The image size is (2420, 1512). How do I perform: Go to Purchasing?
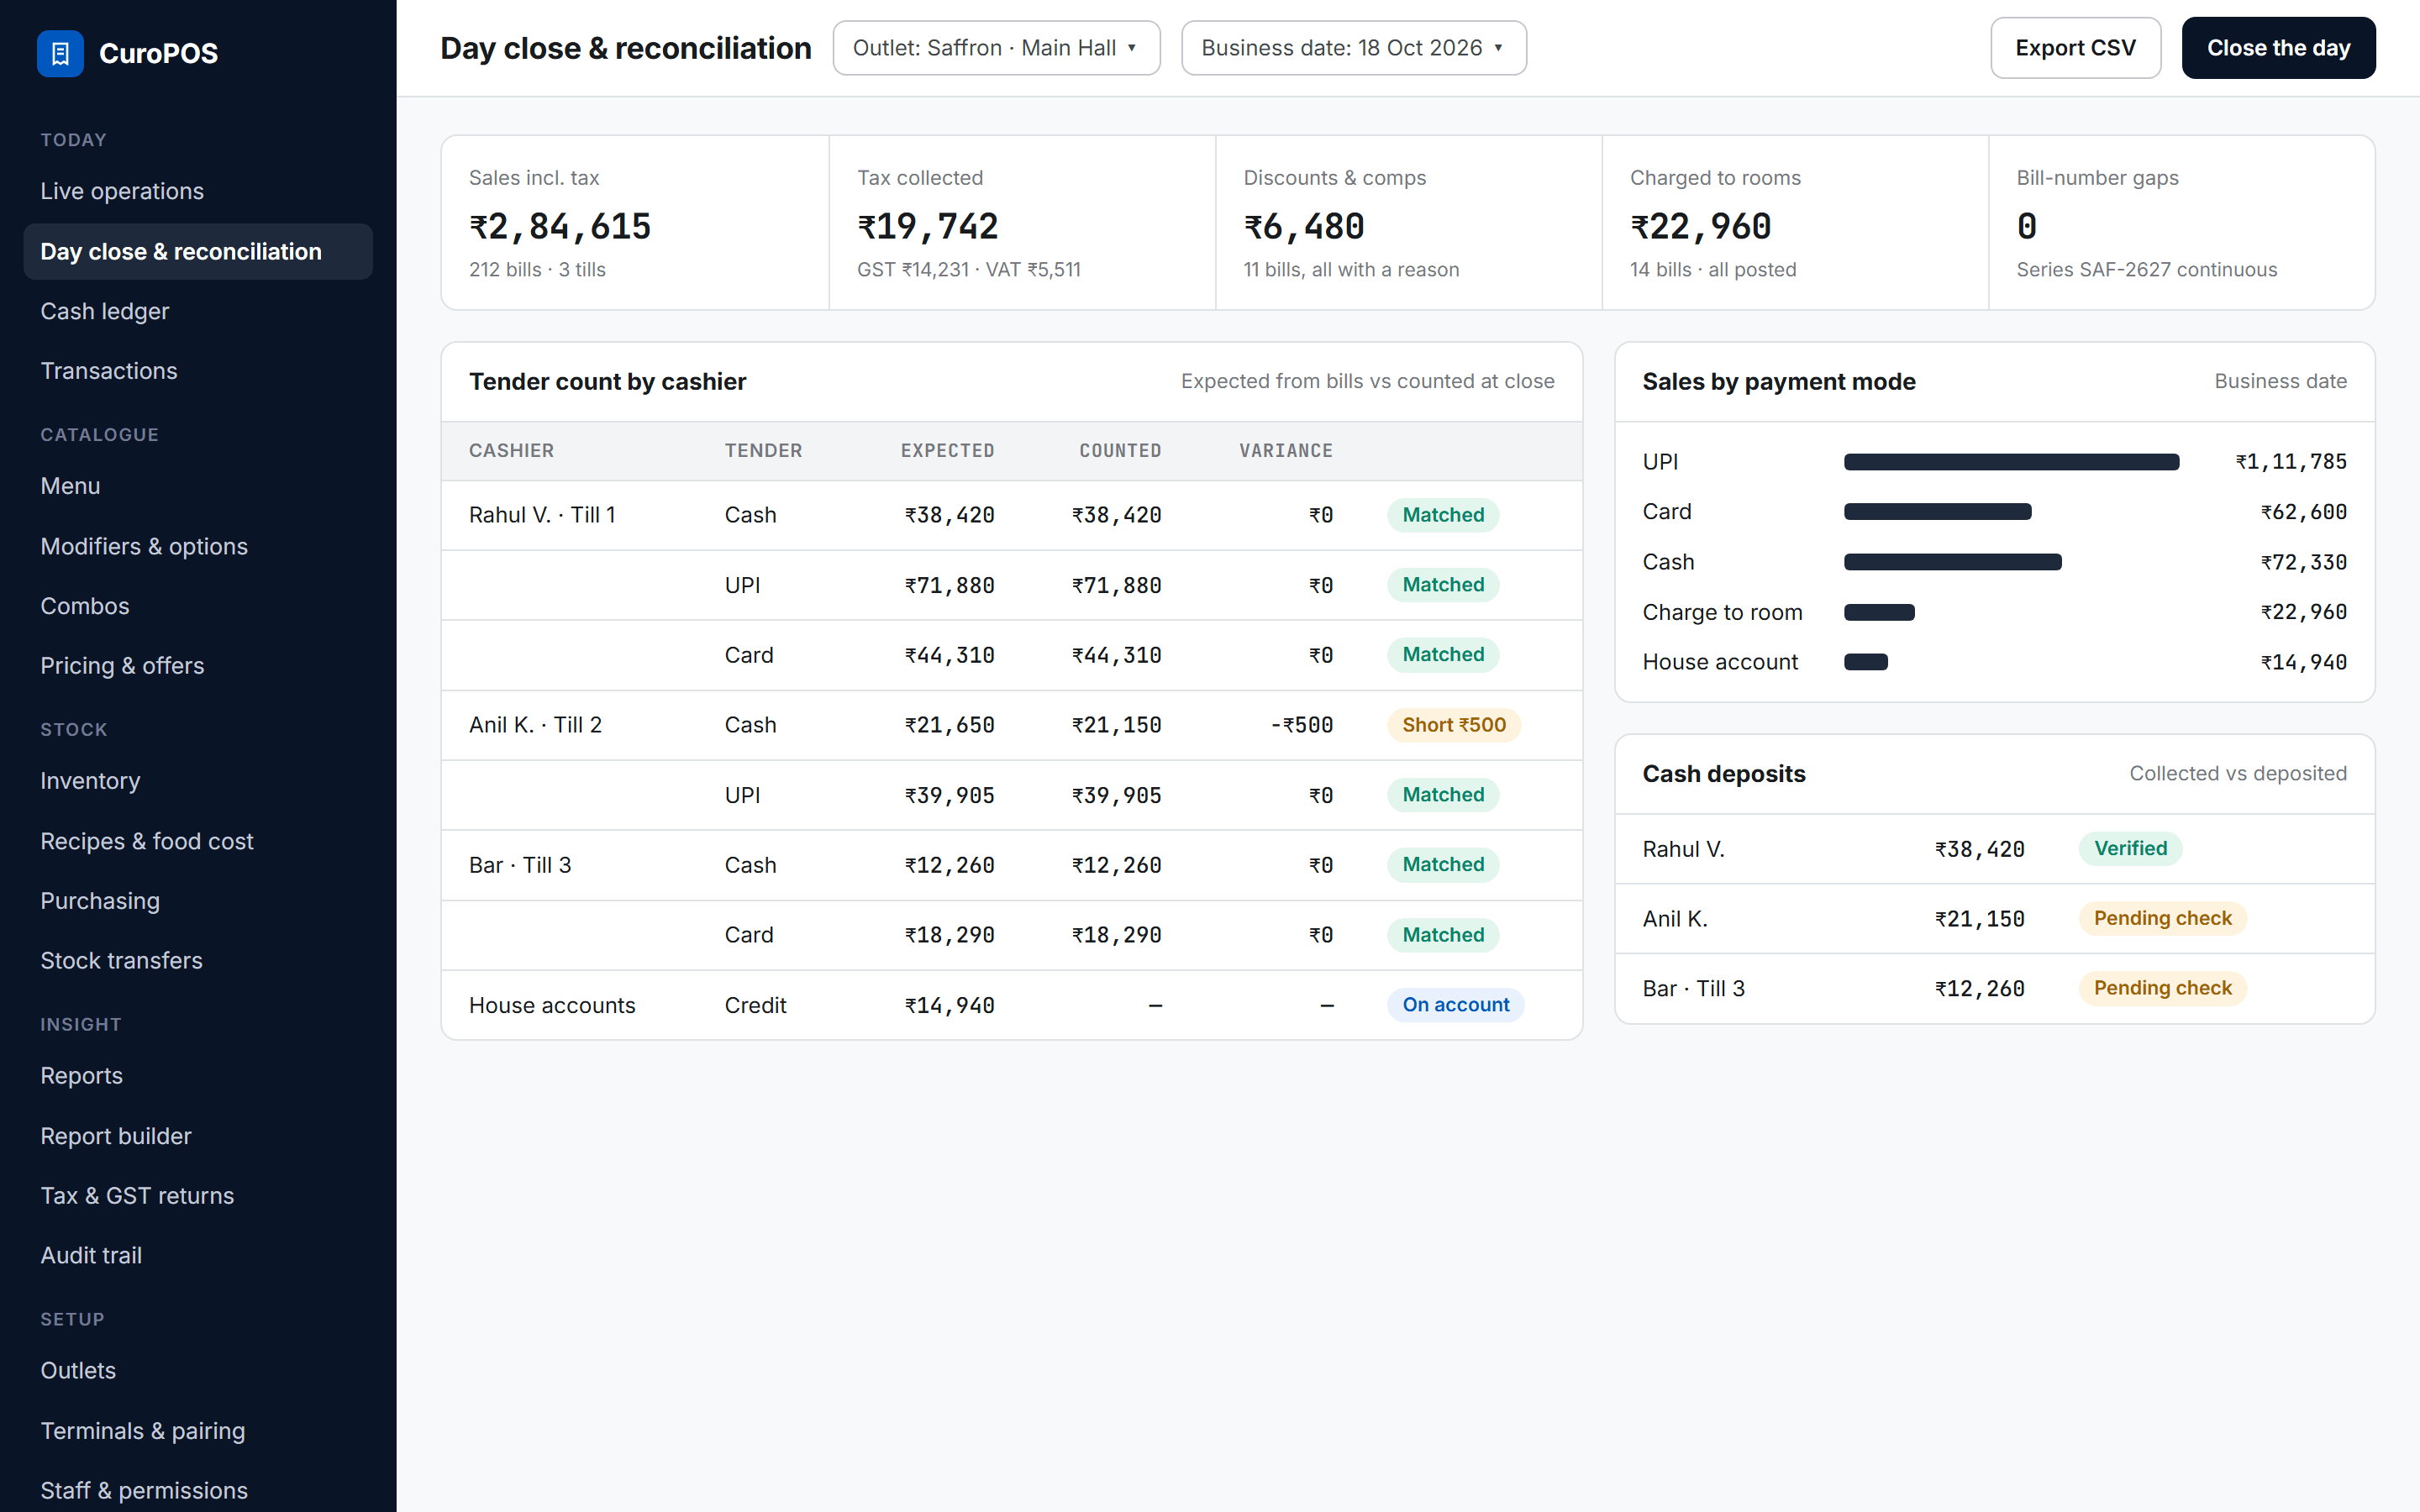pos(198,901)
